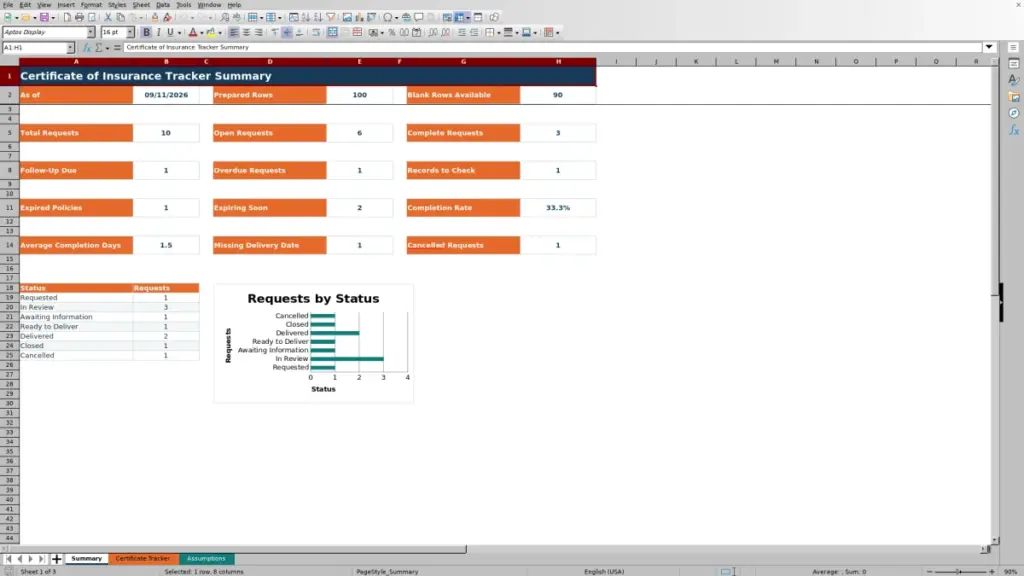Click the Insert Pivot Table icon

pyautogui.click(x=372, y=17)
